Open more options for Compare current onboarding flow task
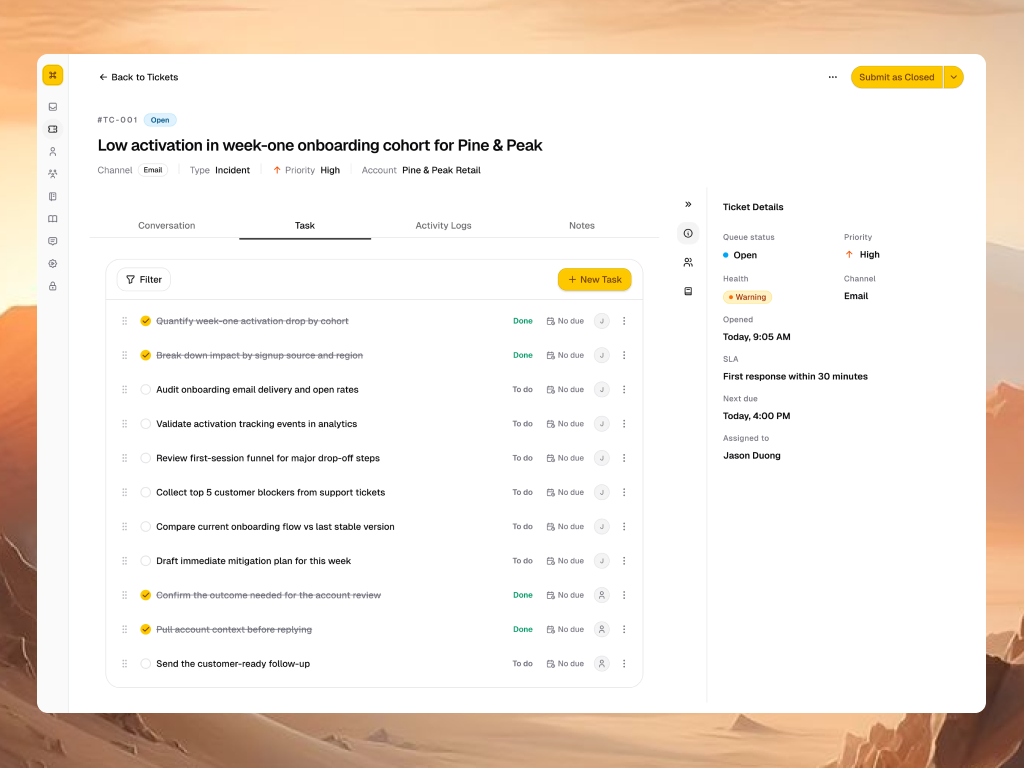This screenshot has height=768, width=1024. coord(624,527)
